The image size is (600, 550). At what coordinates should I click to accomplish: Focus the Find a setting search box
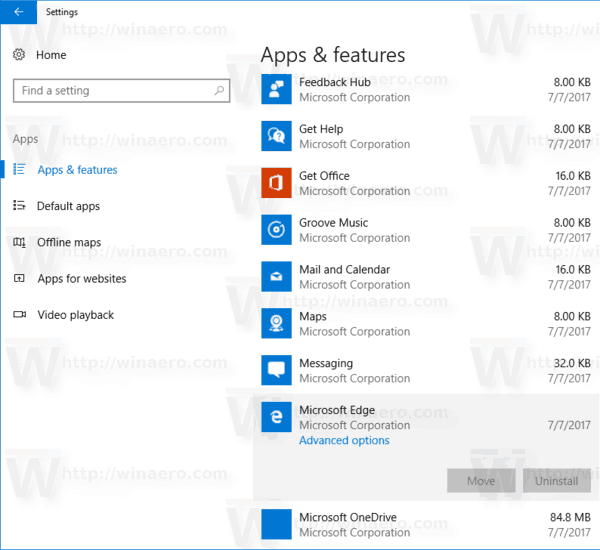(x=122, y=91)
